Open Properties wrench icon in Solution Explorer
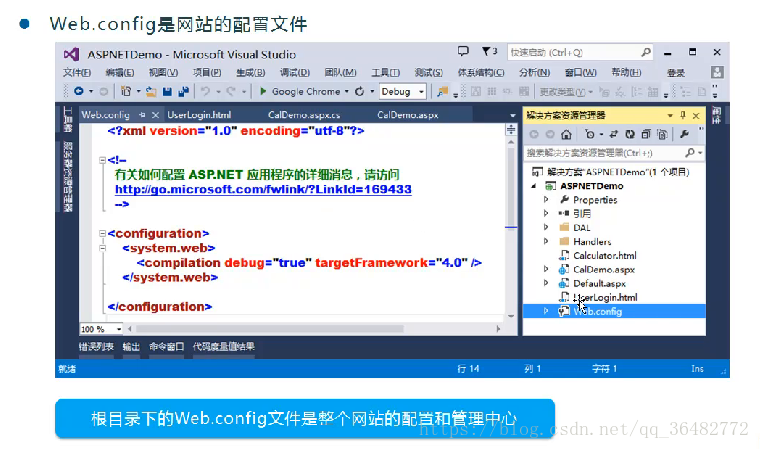The image size is (760, 449). 684,134
